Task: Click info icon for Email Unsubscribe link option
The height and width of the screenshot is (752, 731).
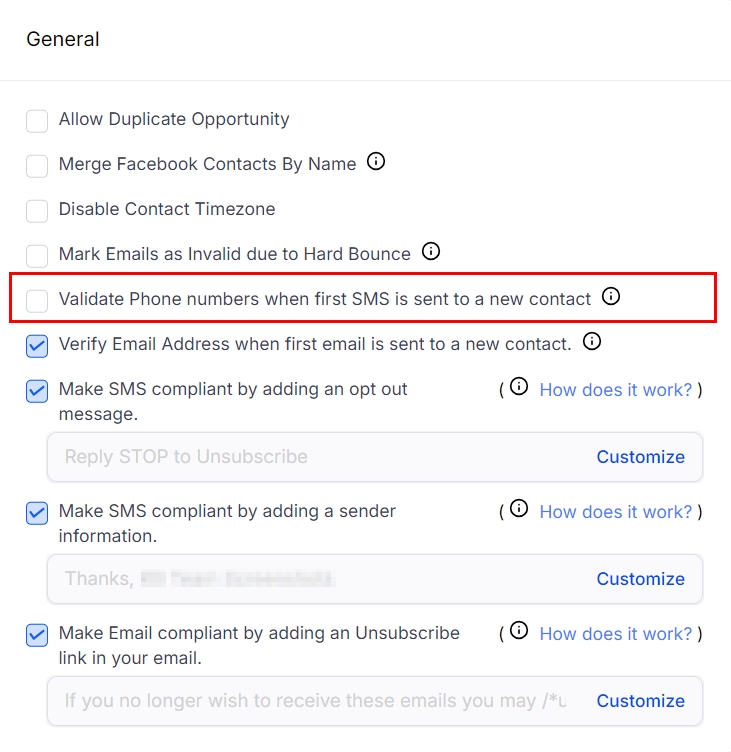Action: pos(518,631)
